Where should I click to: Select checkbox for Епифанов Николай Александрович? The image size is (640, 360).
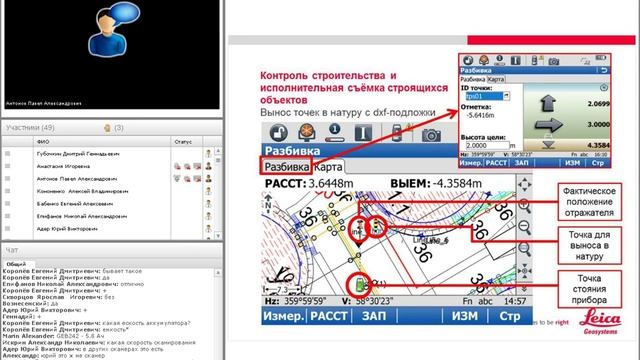coord(8,216)
